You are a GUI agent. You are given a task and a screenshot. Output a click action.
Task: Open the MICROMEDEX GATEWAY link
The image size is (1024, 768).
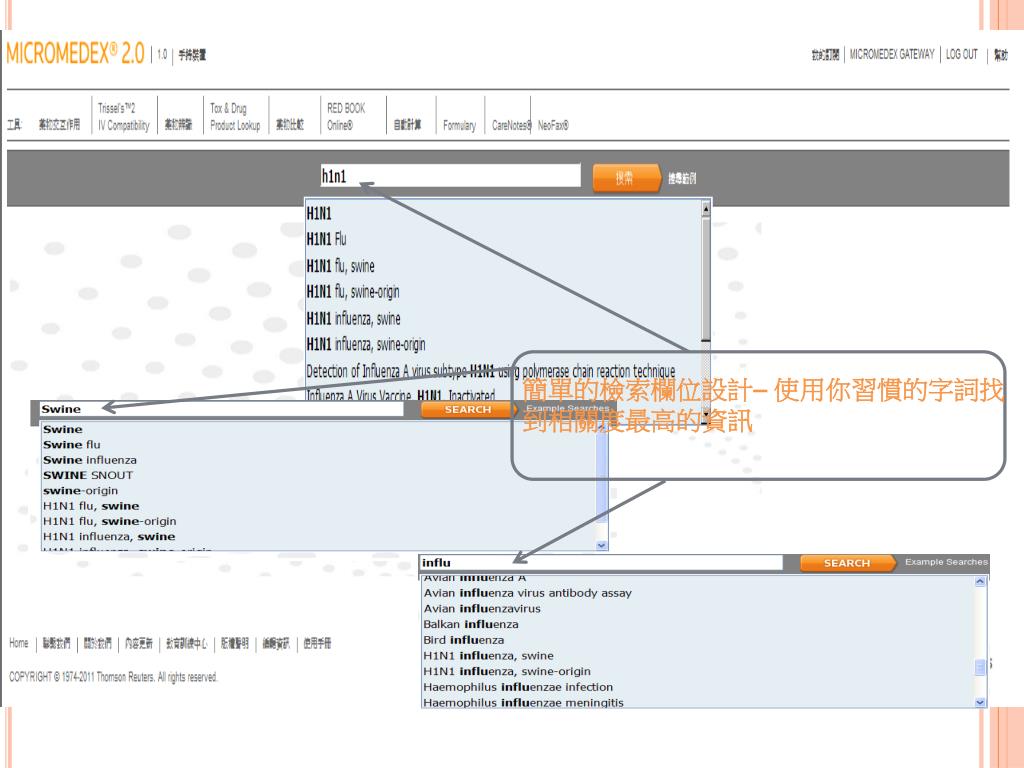tap(891, 54)
